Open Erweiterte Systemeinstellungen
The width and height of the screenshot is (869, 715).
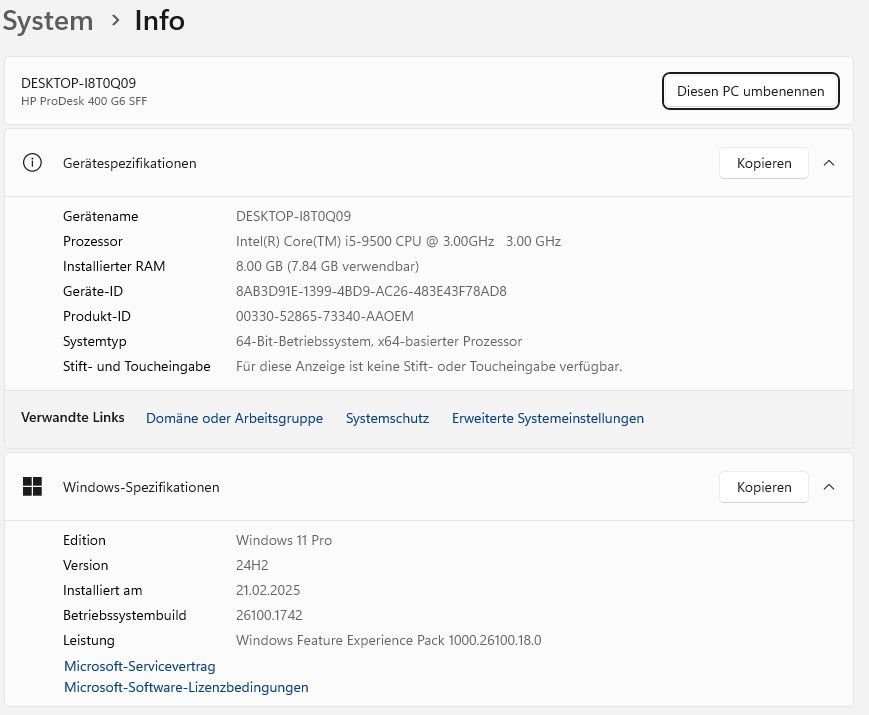tap(548, 418)
